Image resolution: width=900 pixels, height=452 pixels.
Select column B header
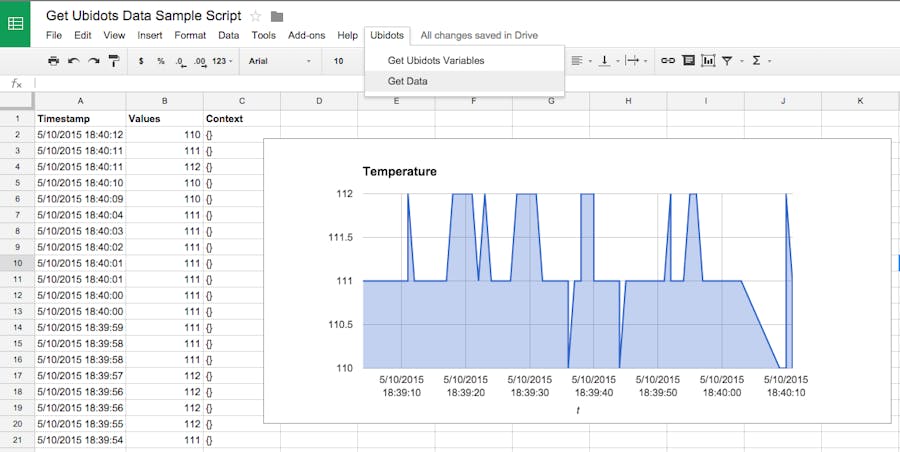click(x=165, y=101)
